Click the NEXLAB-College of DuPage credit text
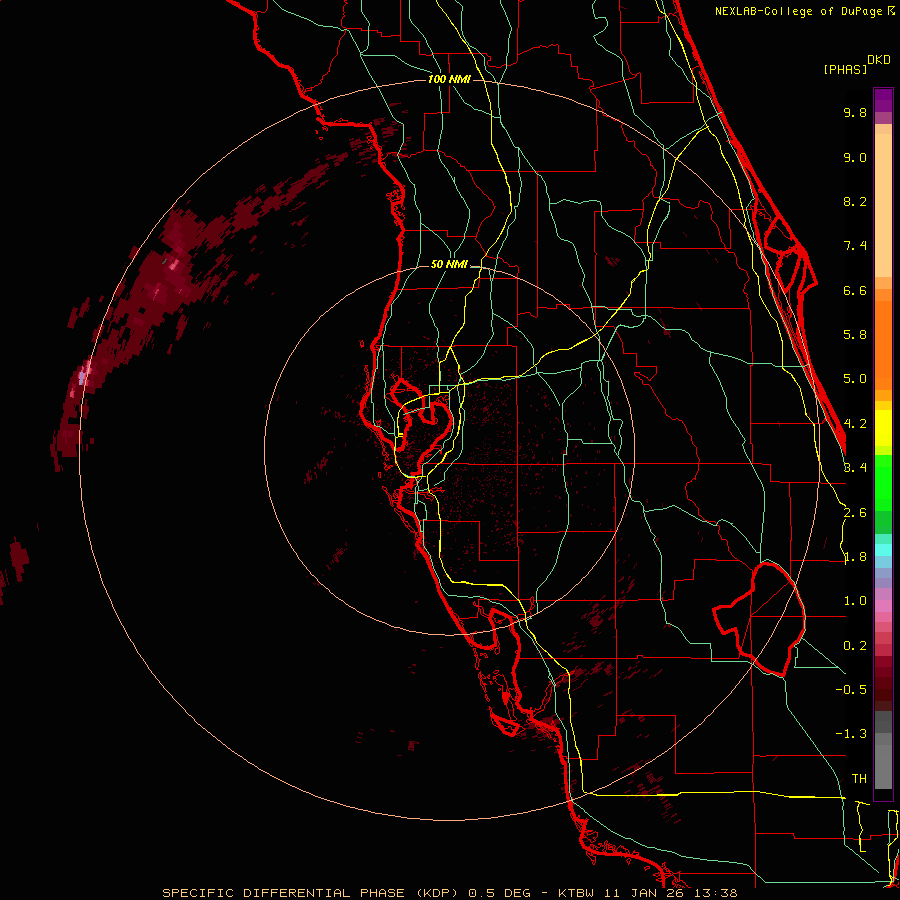900x900 pixels. coord(798,11)
